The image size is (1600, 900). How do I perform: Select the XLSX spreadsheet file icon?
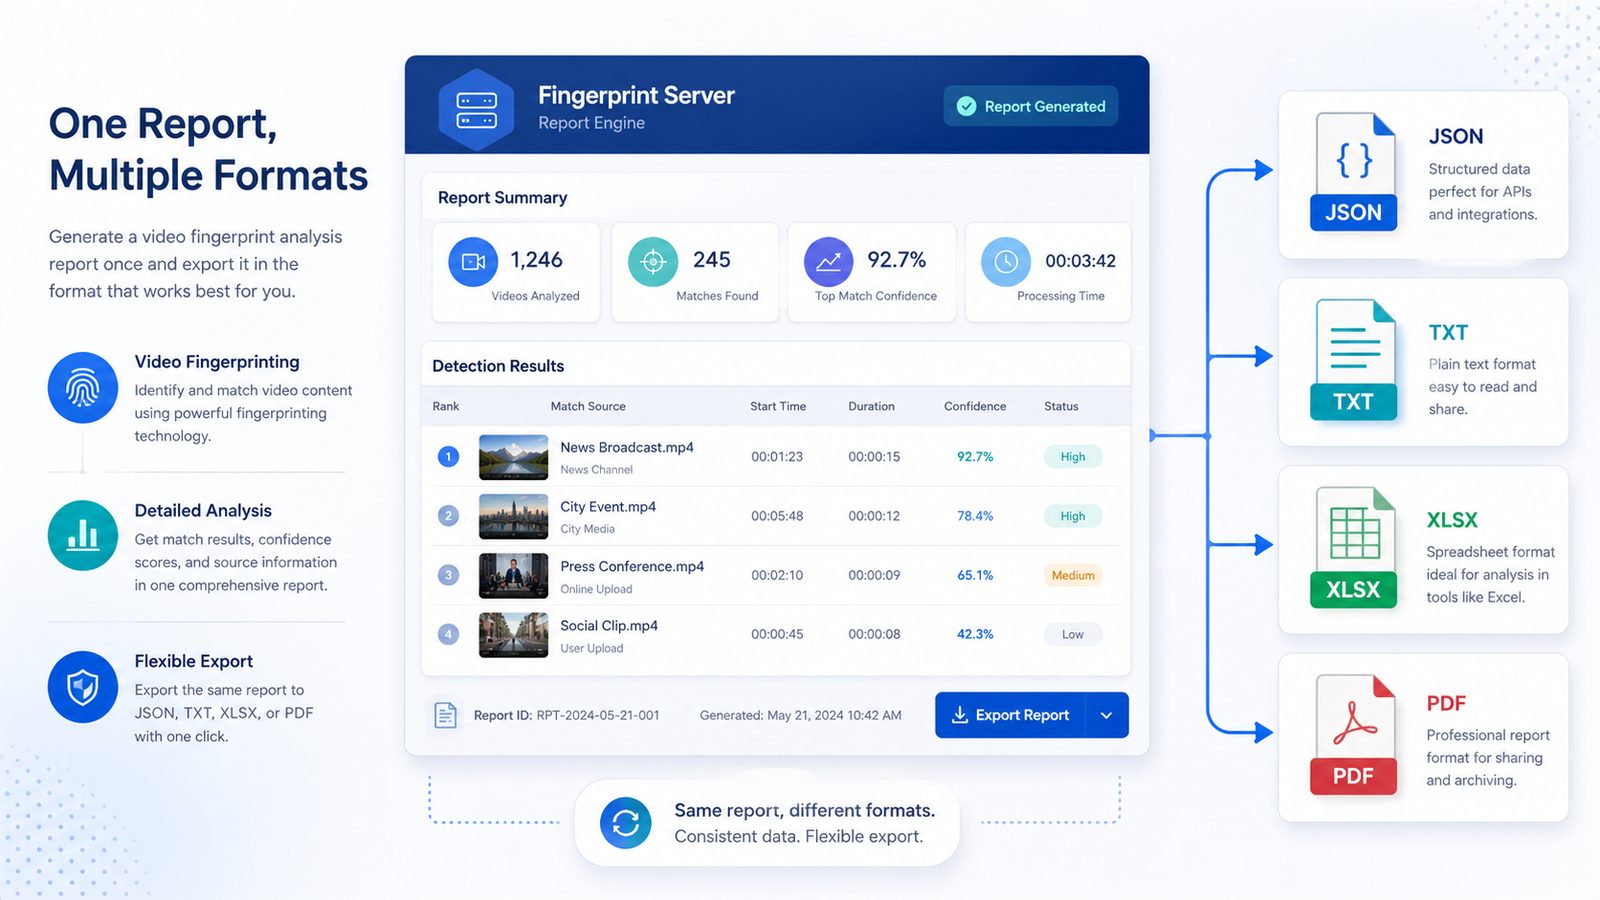coord(1354,548)
